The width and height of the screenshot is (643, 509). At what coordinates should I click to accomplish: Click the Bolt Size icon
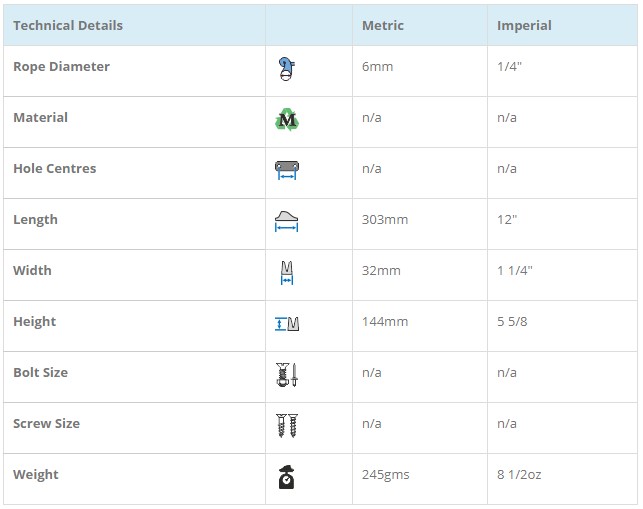pyautogui.click(x=287, y=375)
